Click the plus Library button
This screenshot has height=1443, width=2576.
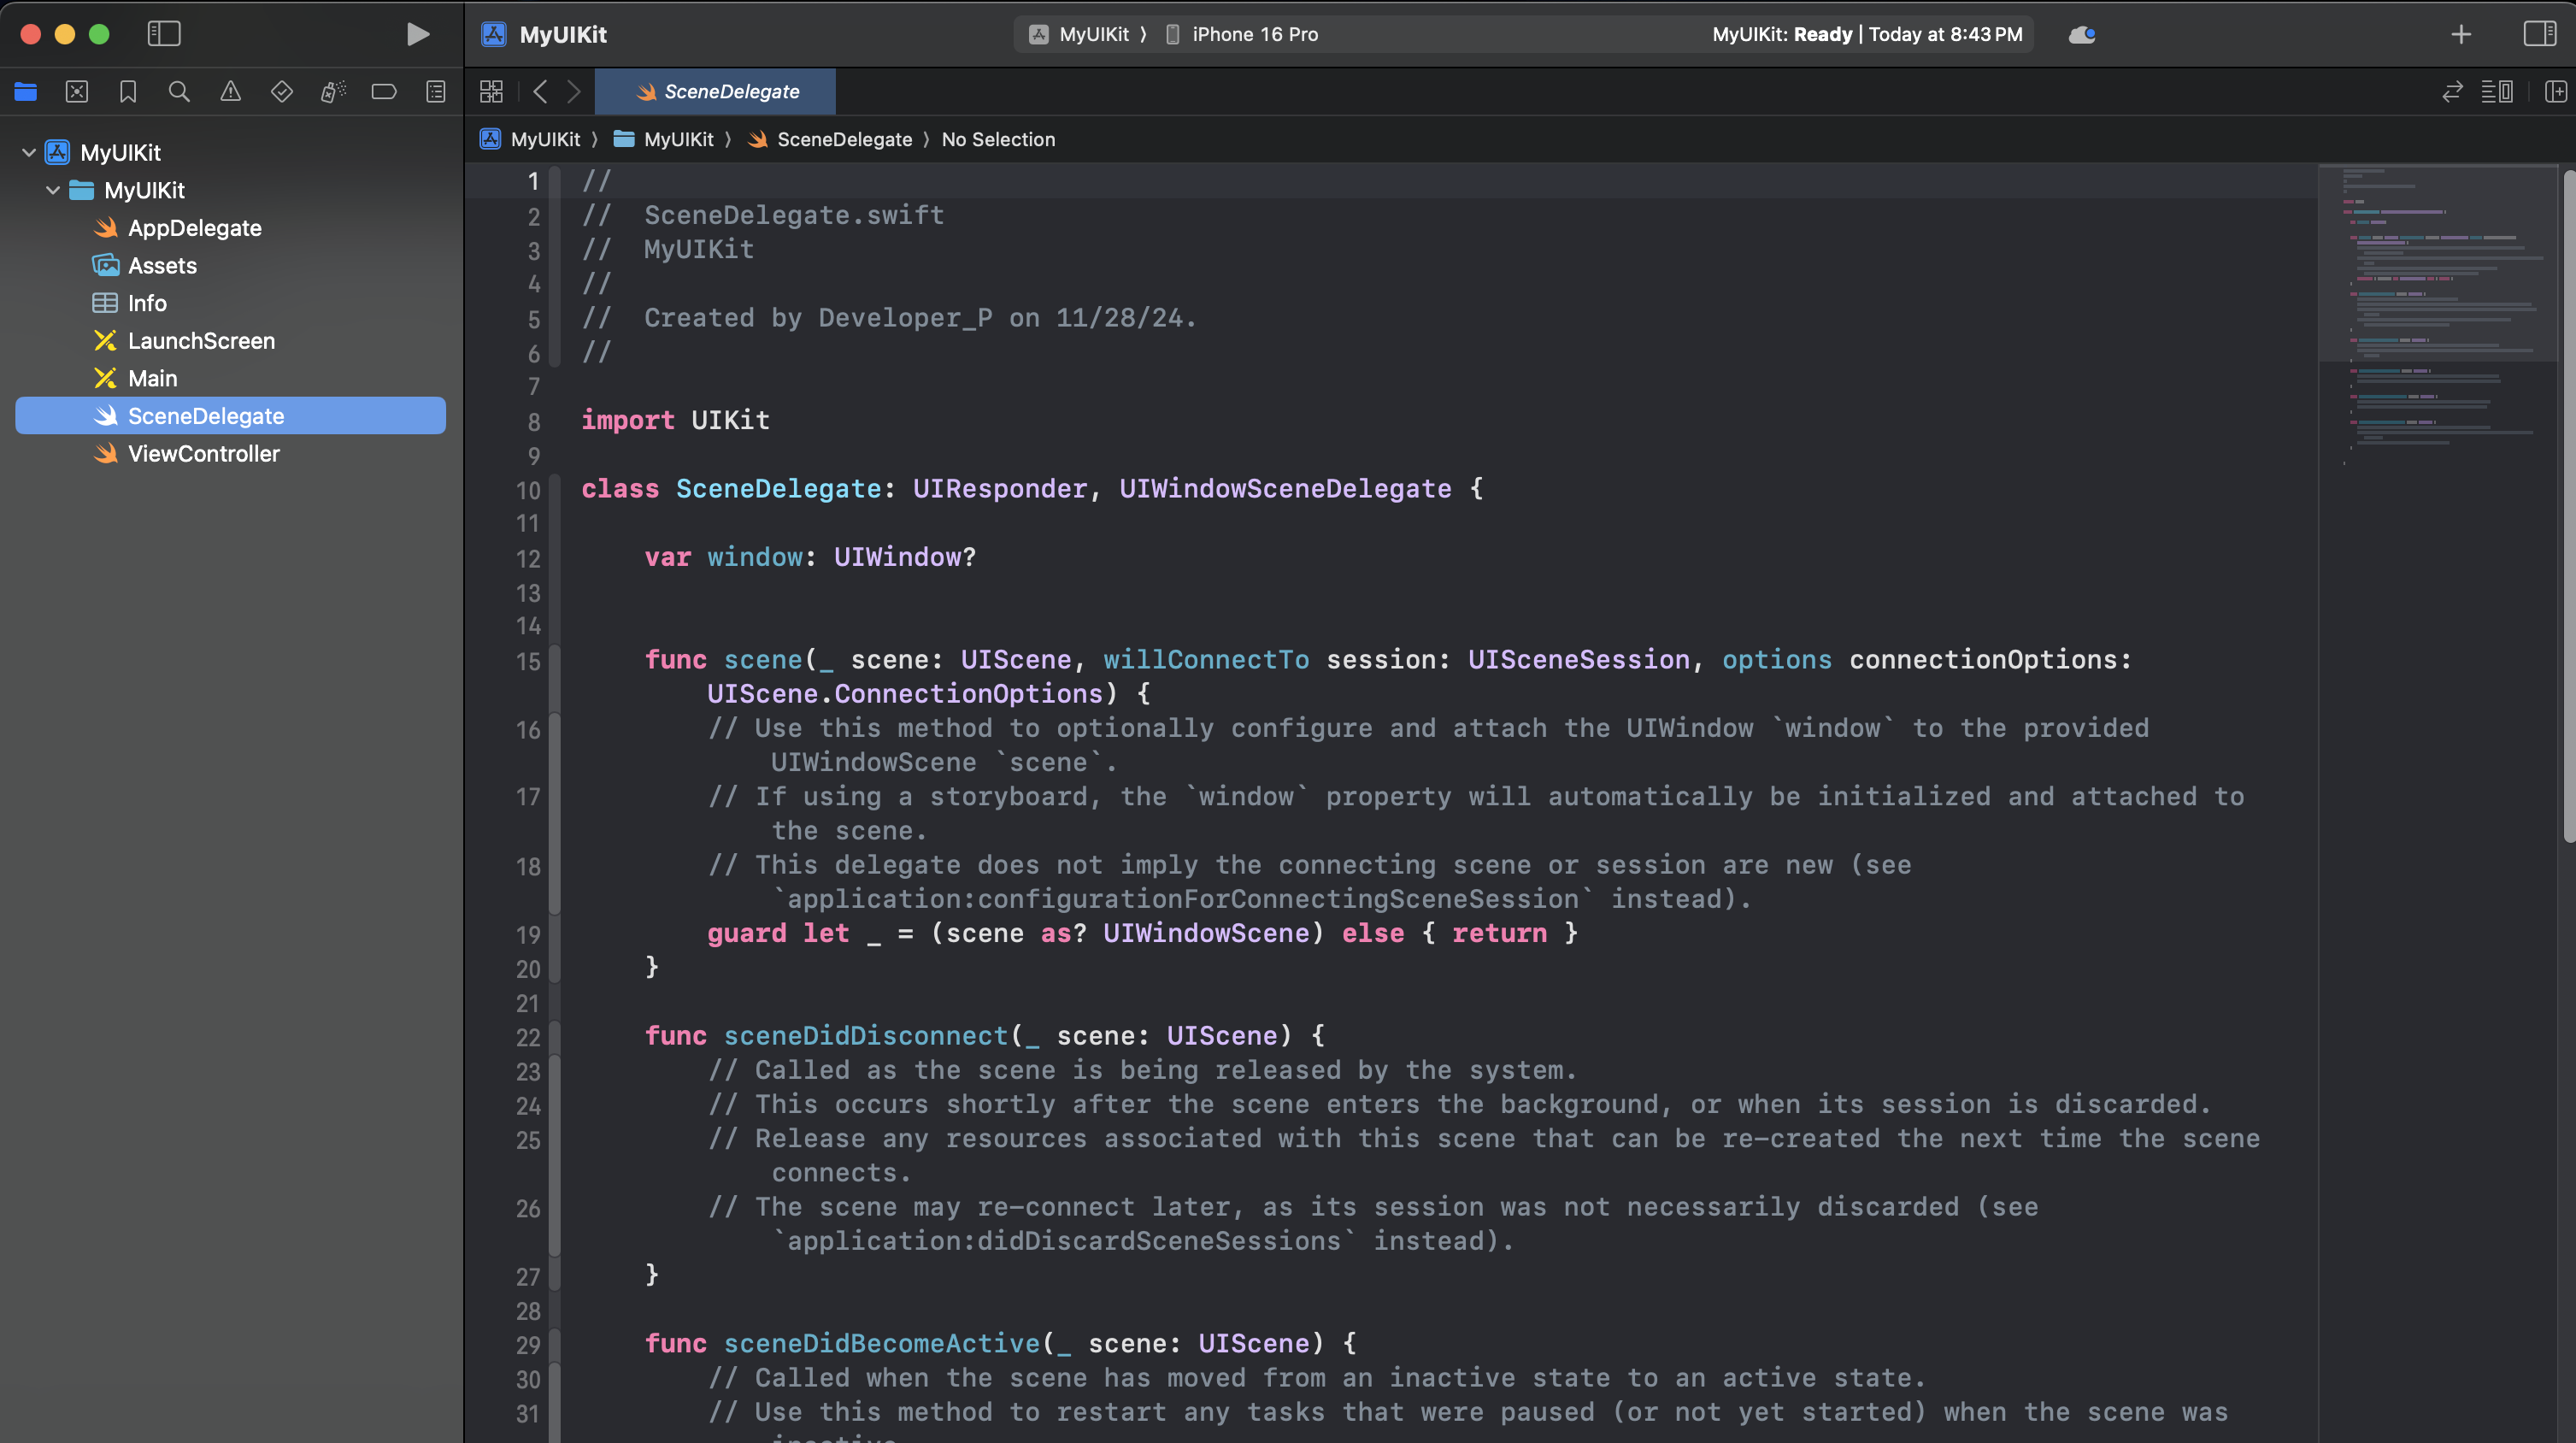(x=2461, y=34)
